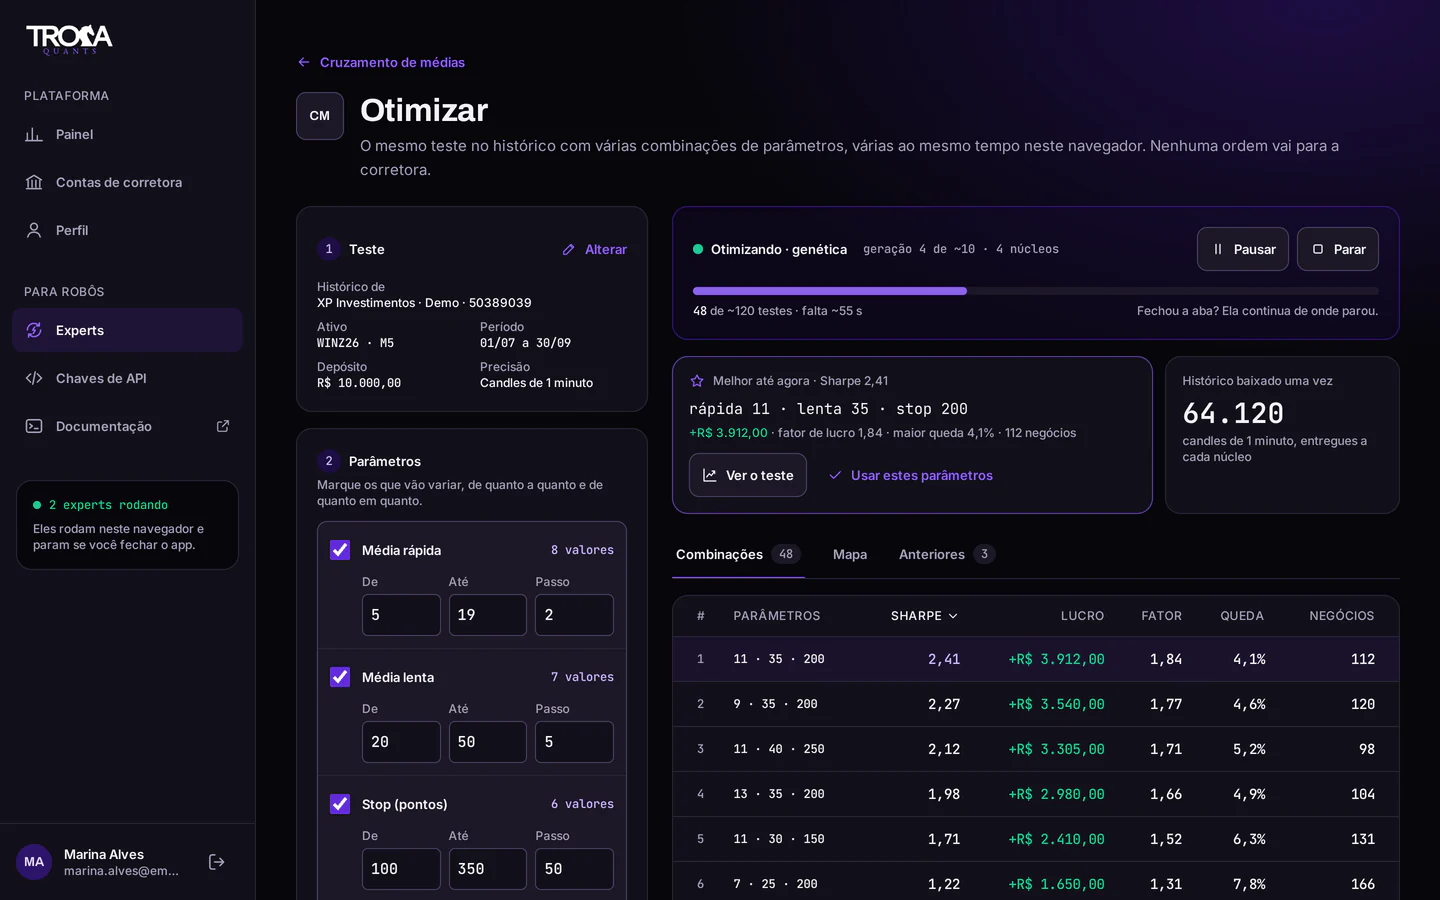Viewport: 1440px width, 900px height.
Task: Uncheck the Média rápida checkbox
Action: tap(340, 550)
